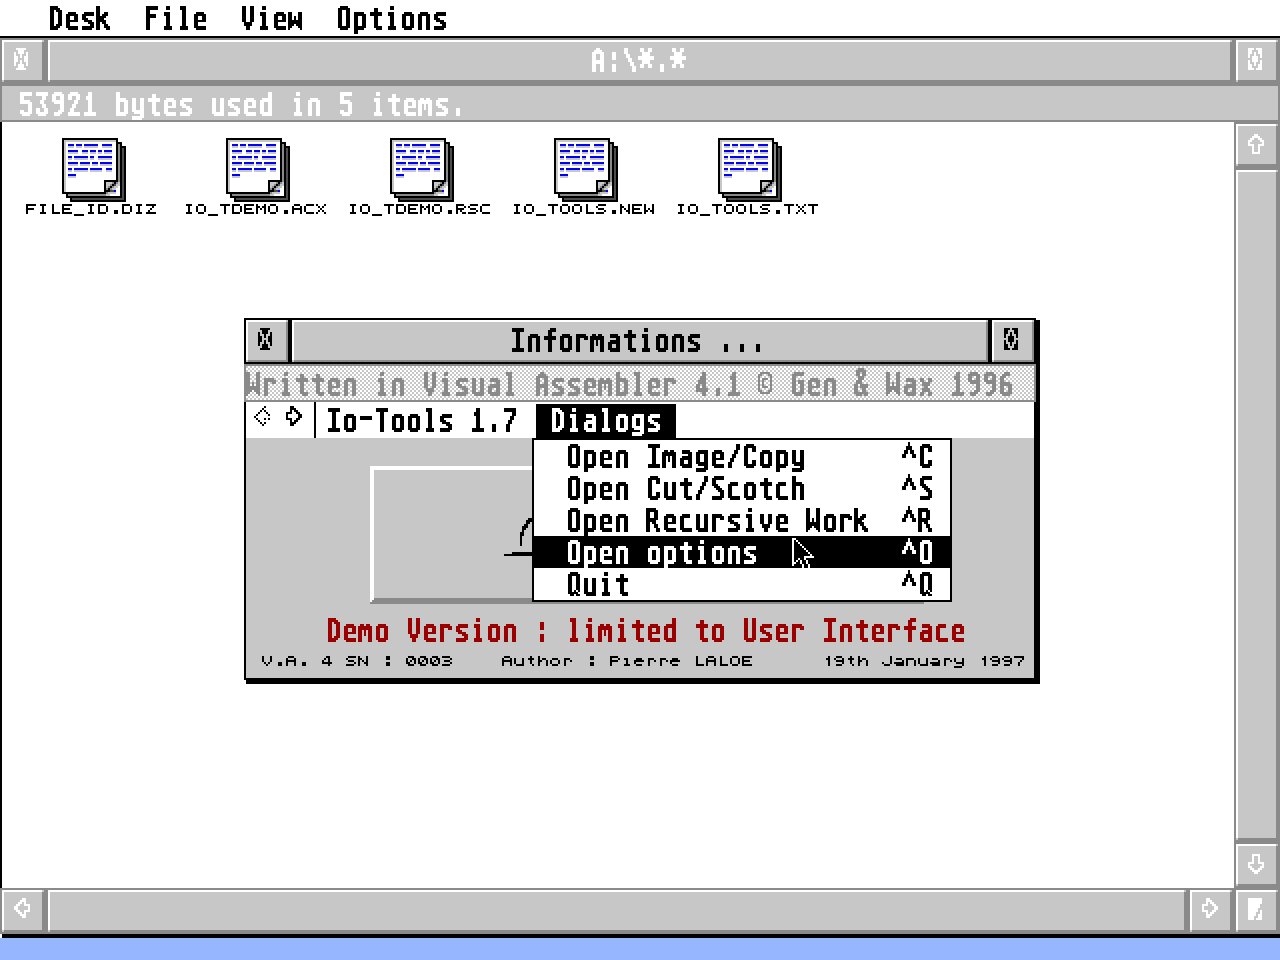Select Open Cut/Scotch from the Dialogs menu
The height and width of the screenshot is (960, 1280).
(x=686, y=489)
